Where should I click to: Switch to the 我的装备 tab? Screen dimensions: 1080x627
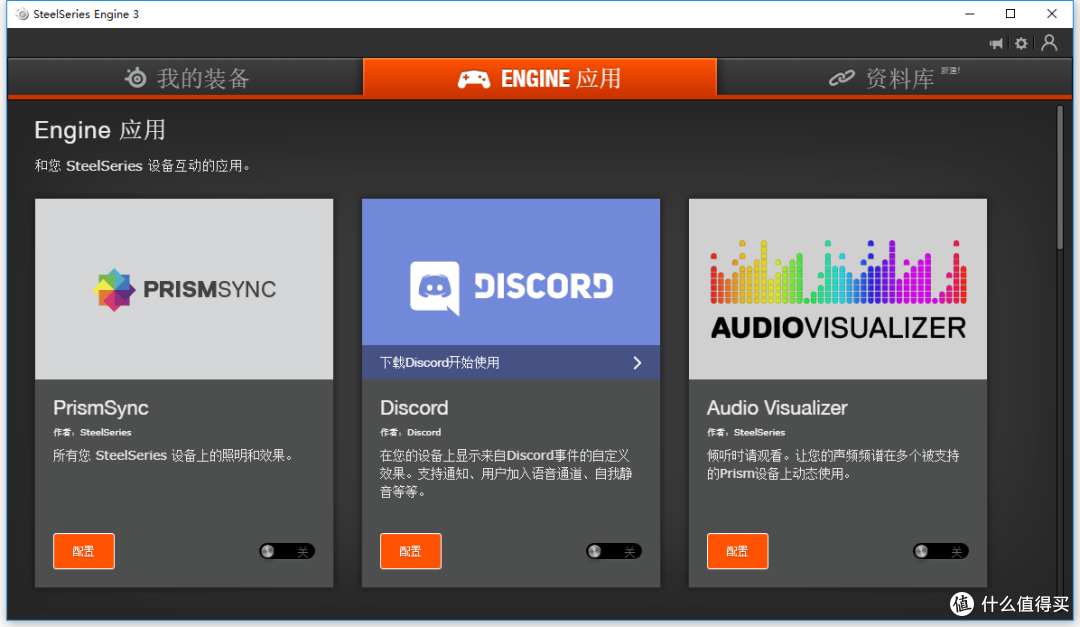click(185, 77)
